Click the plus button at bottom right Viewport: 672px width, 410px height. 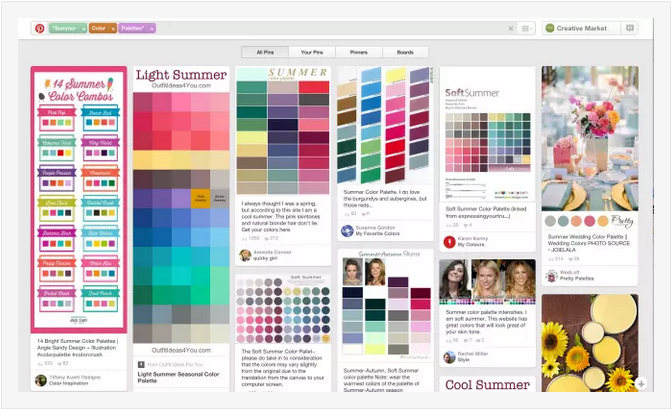(x=641, y=384)
